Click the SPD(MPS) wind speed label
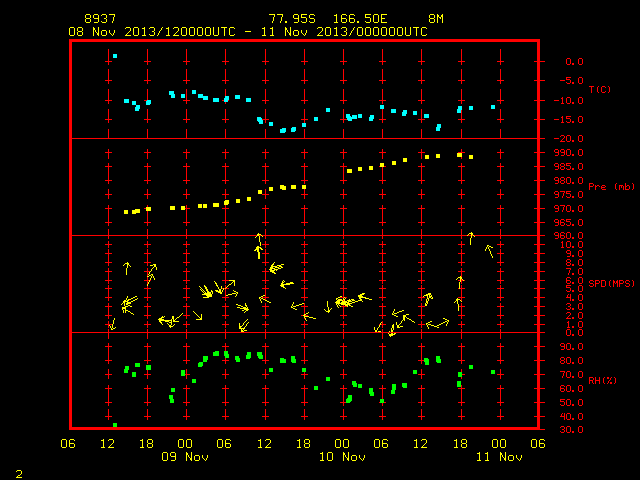 [611, 283]
